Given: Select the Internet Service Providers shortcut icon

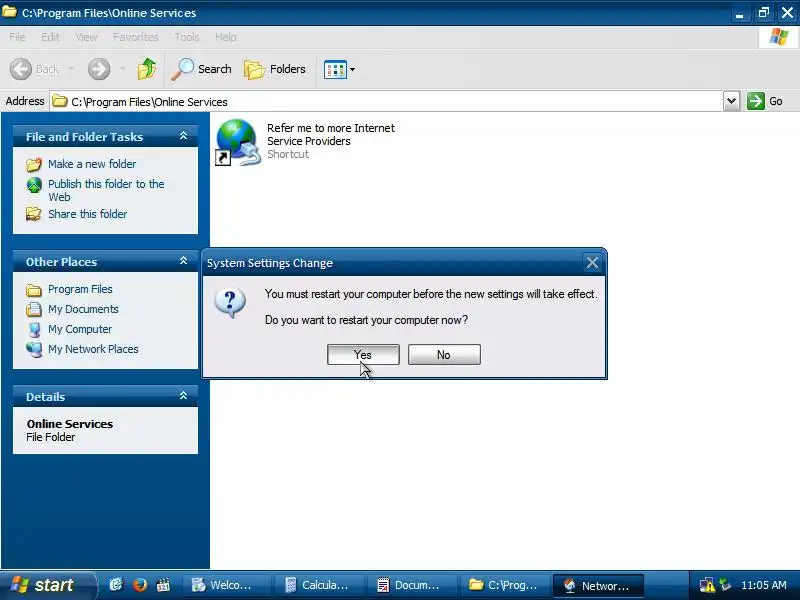Looking at the screenshot, I should point(237,142).
